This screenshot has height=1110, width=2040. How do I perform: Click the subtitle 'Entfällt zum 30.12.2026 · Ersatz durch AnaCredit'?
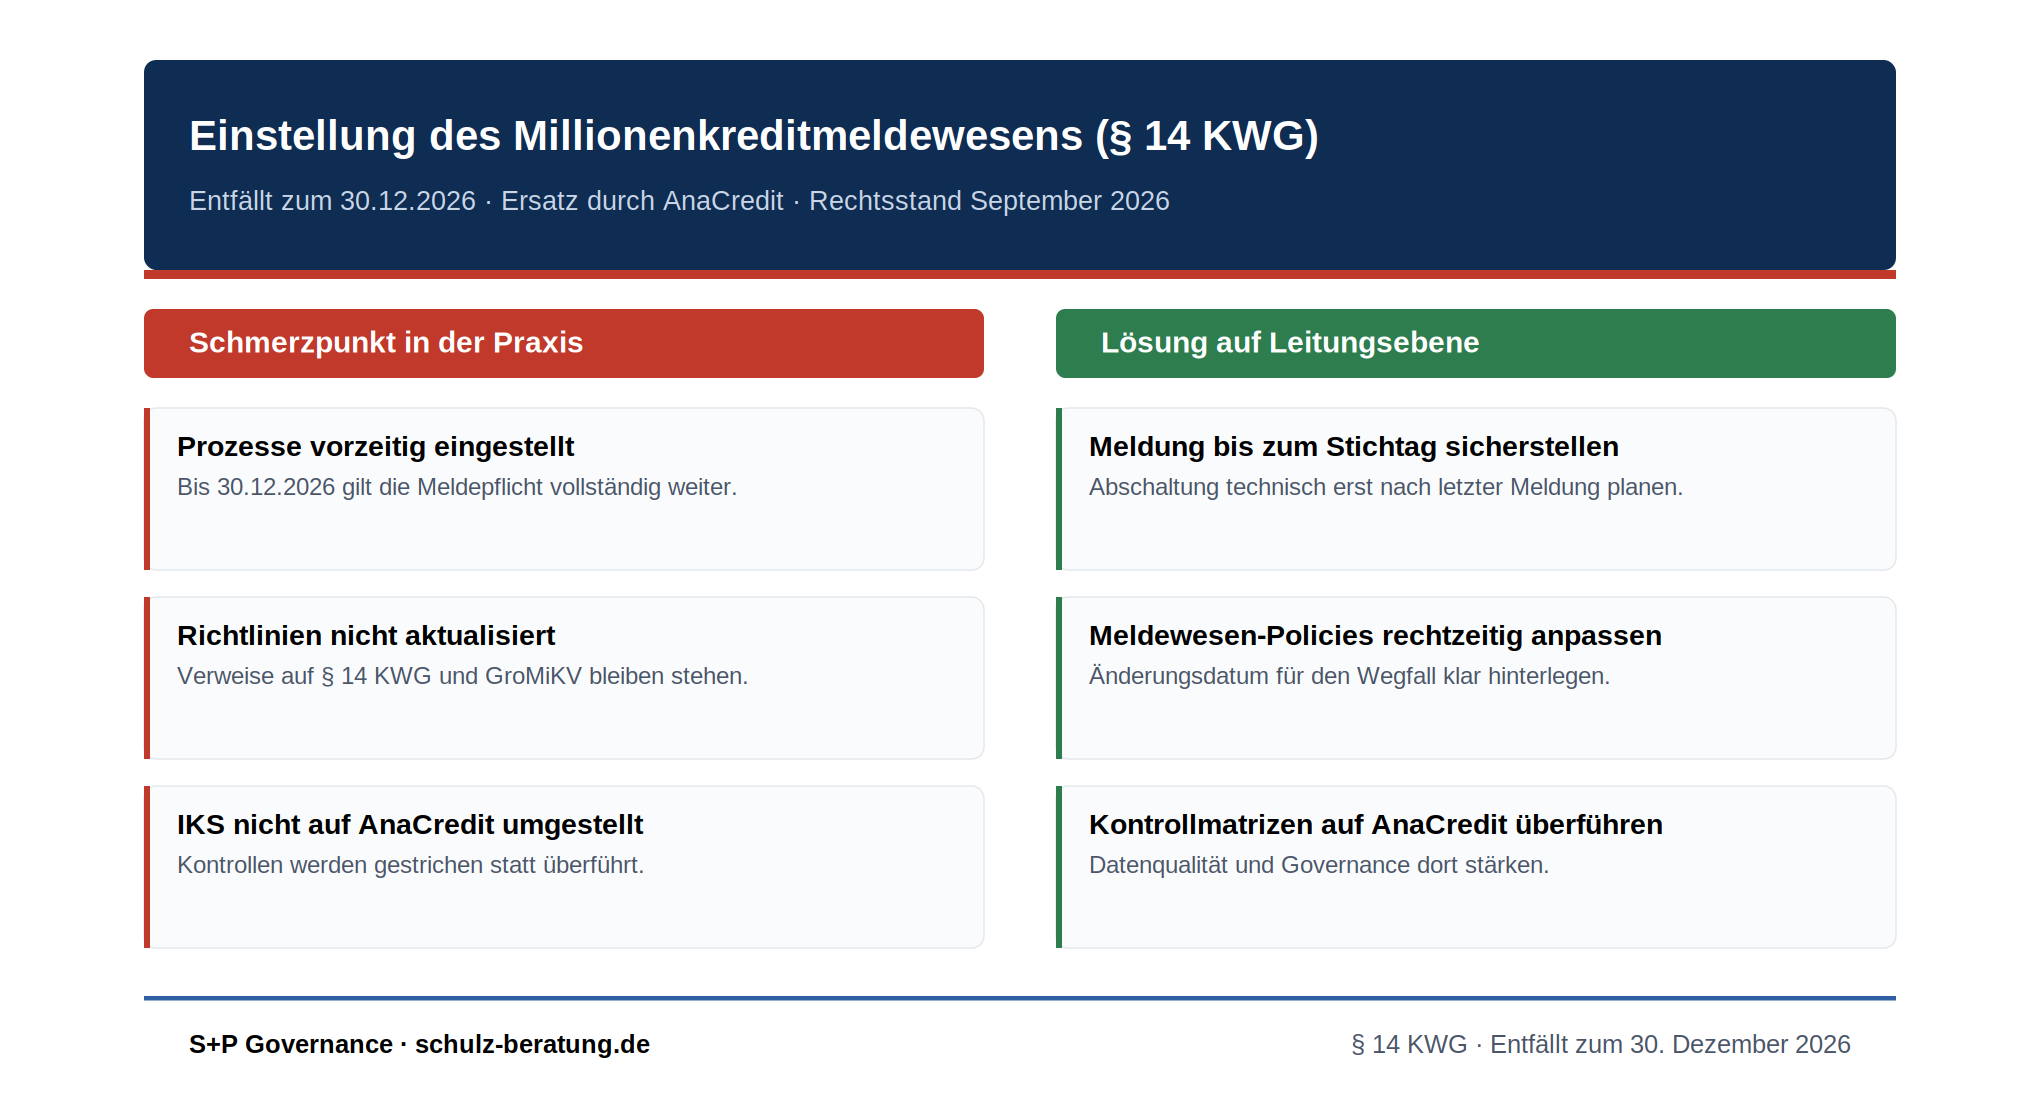[x=486, y=201]
